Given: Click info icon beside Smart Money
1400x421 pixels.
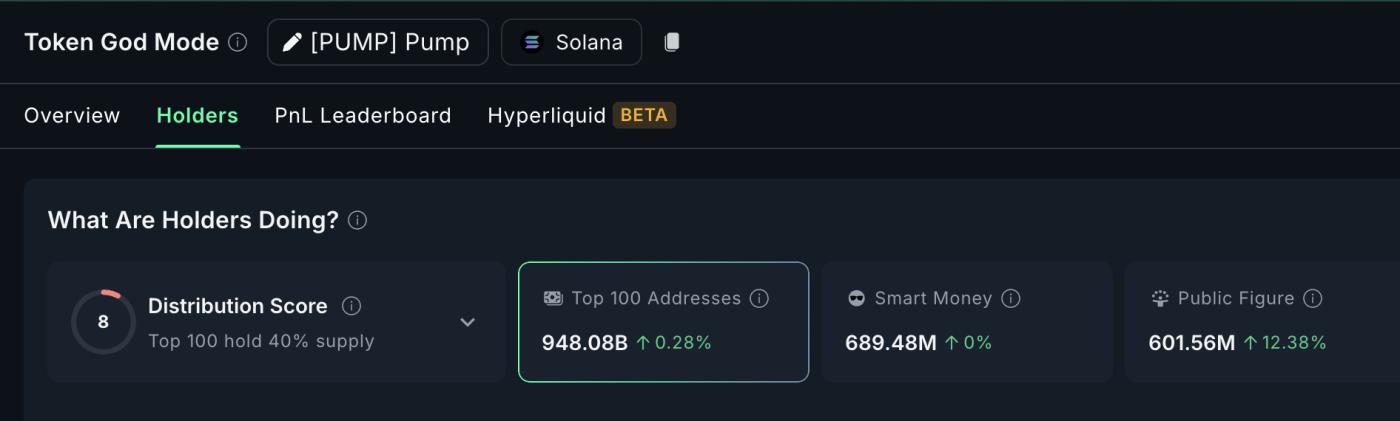Looking at the screenshot, I should tap(1010, 298).
